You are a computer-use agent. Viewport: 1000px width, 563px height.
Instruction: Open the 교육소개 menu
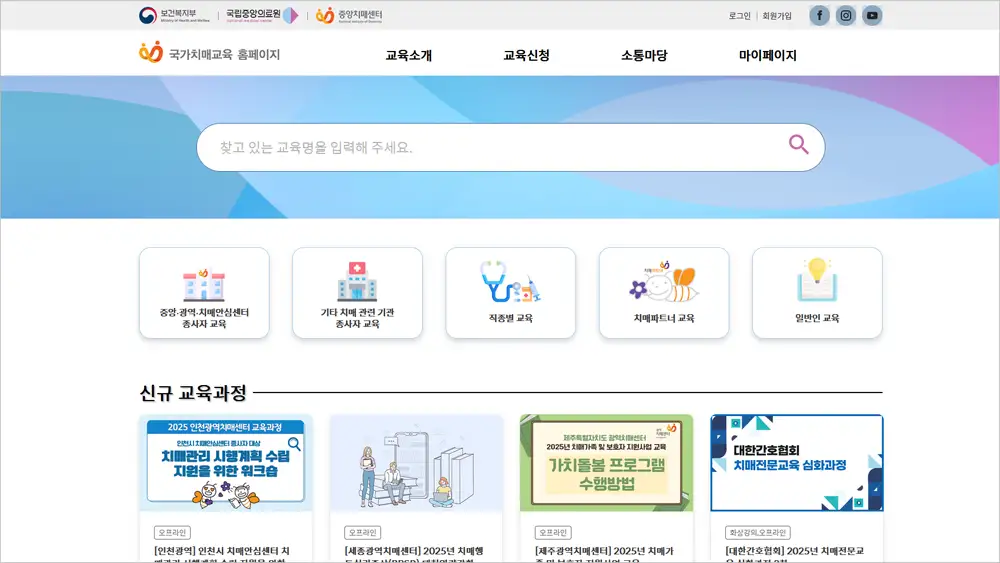408,56
